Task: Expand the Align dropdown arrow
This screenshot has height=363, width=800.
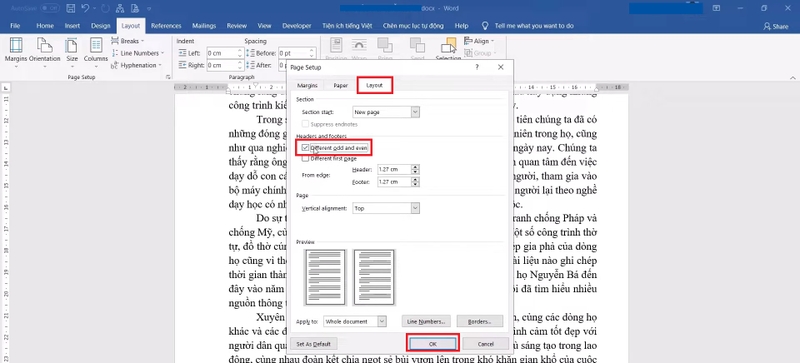Action: (x=493, y=41)
